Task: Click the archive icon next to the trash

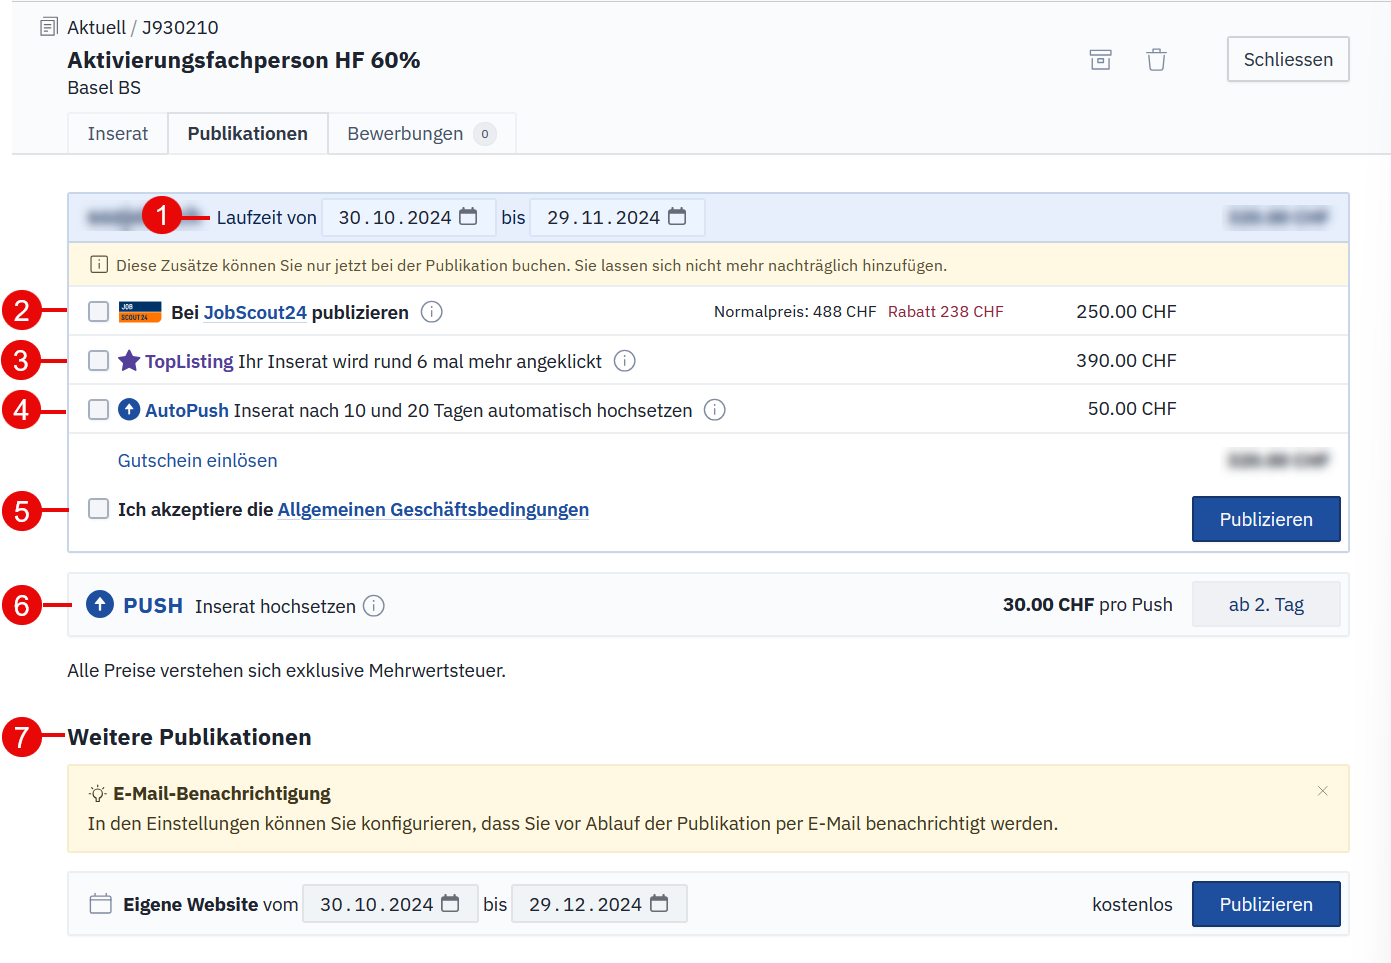Action: (x=1100, y=60)
